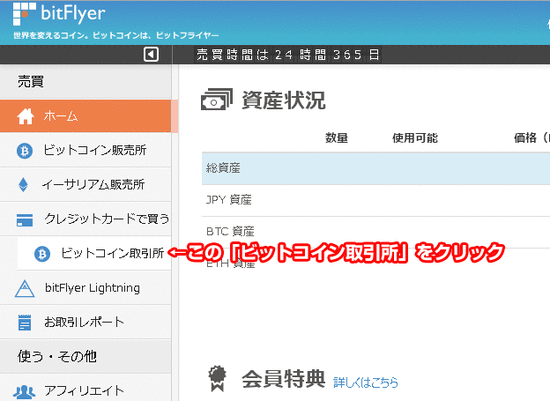Click the 売買 section header
550x401 pixels.
coord(31,82)
